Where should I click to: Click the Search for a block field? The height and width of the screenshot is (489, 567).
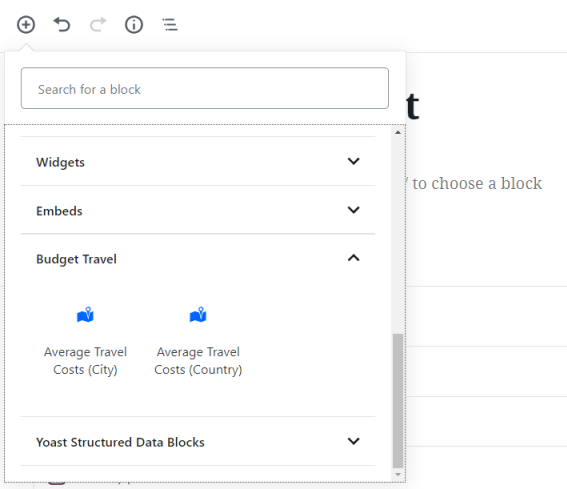tap(205, 88)
